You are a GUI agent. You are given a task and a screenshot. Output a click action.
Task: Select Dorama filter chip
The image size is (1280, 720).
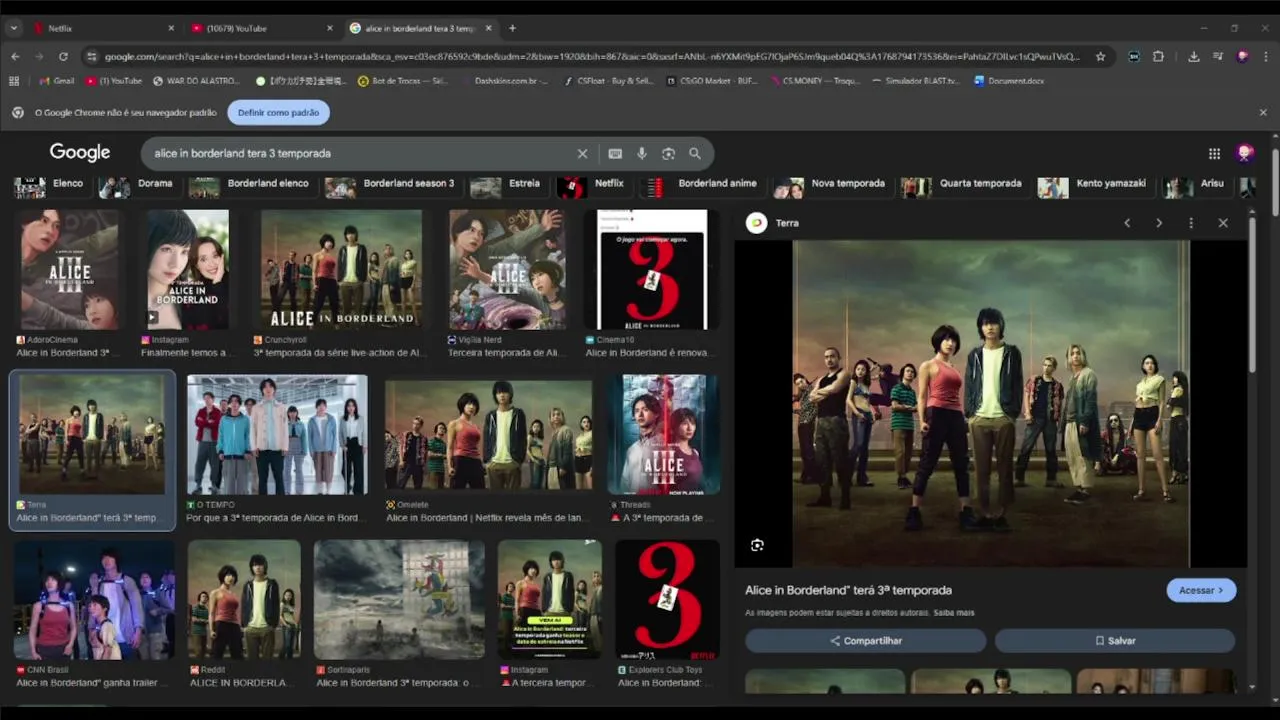pos(136,184)
